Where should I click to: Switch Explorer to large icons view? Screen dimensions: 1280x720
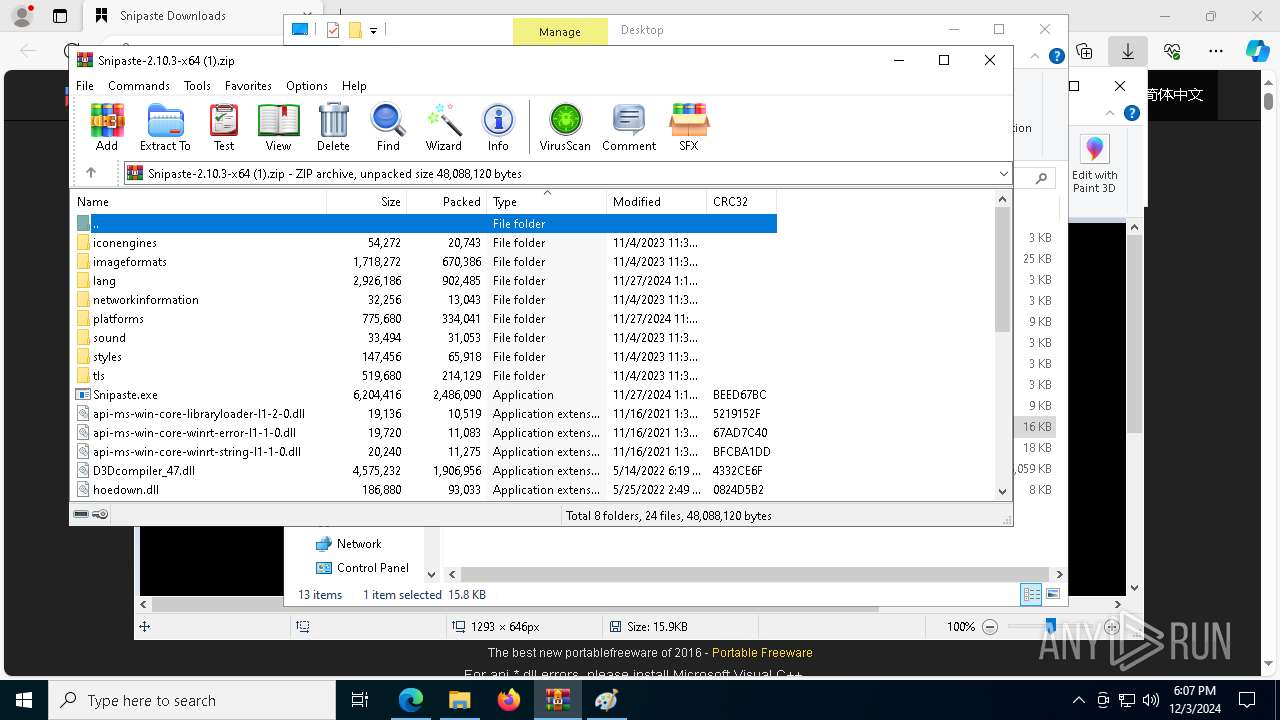point(1053,594)
